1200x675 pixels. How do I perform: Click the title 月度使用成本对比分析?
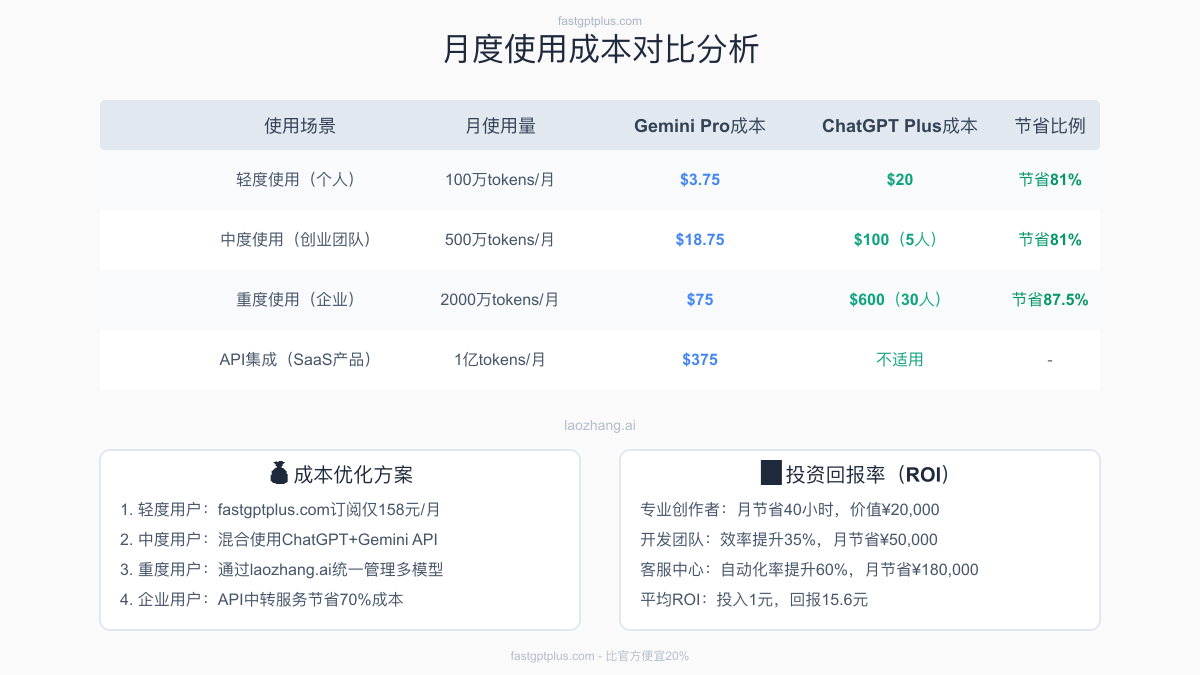(x=600, y=50)
